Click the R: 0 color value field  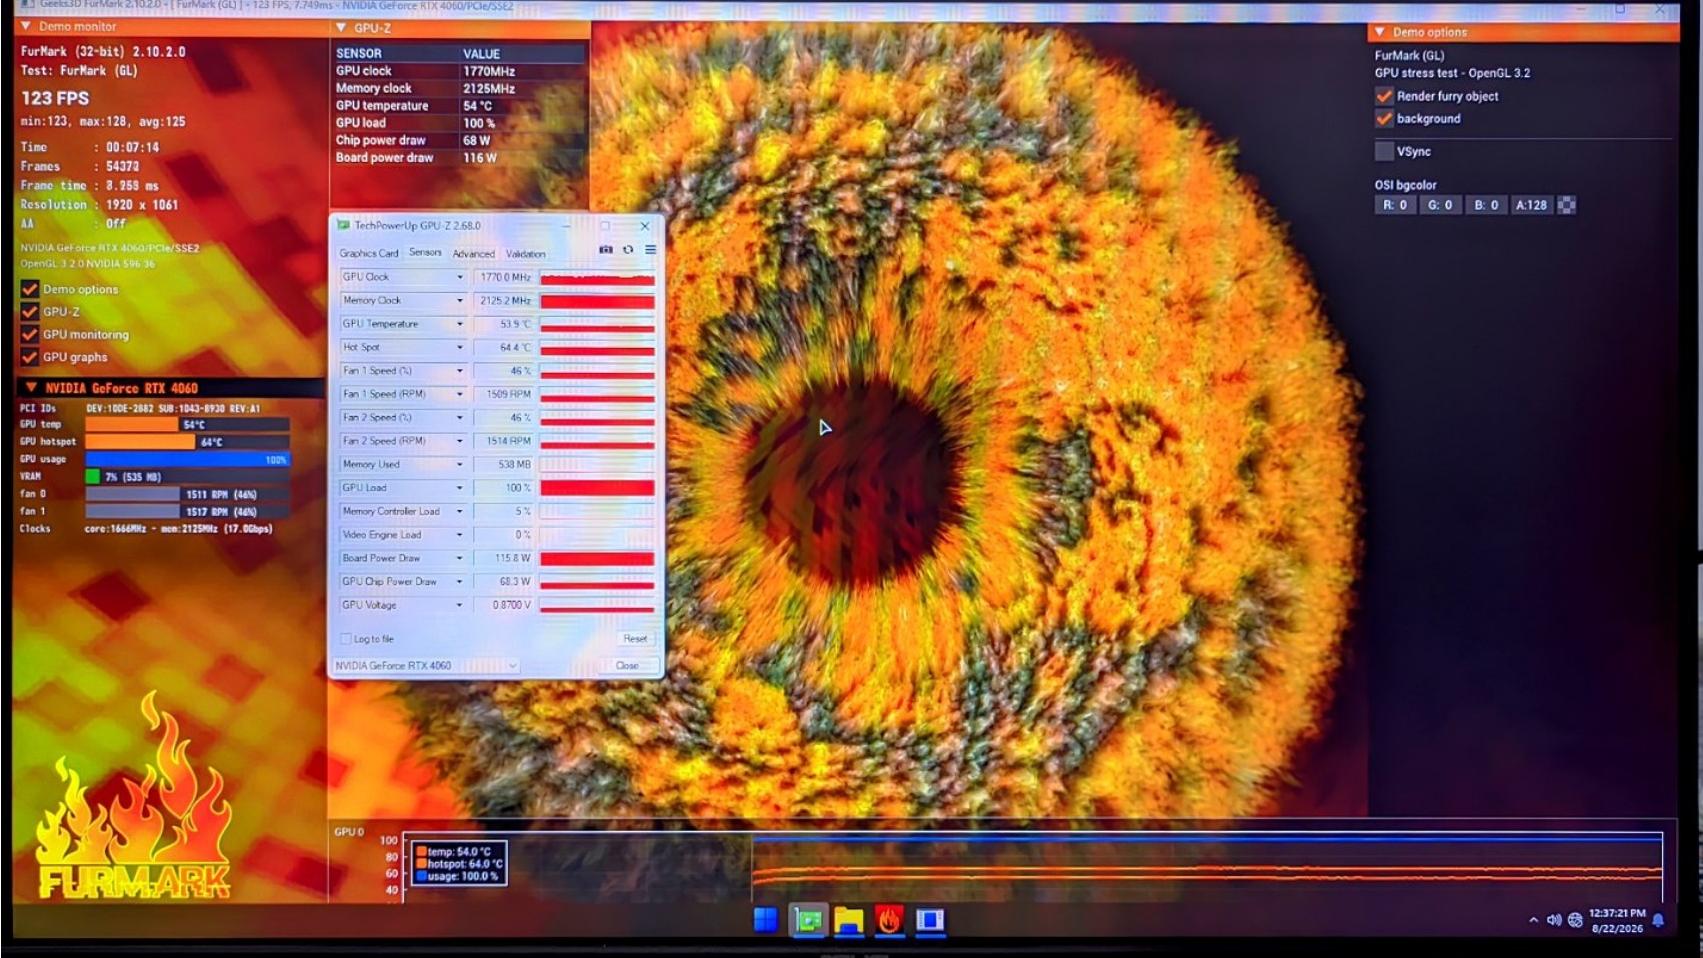(x=1395, y=205)
